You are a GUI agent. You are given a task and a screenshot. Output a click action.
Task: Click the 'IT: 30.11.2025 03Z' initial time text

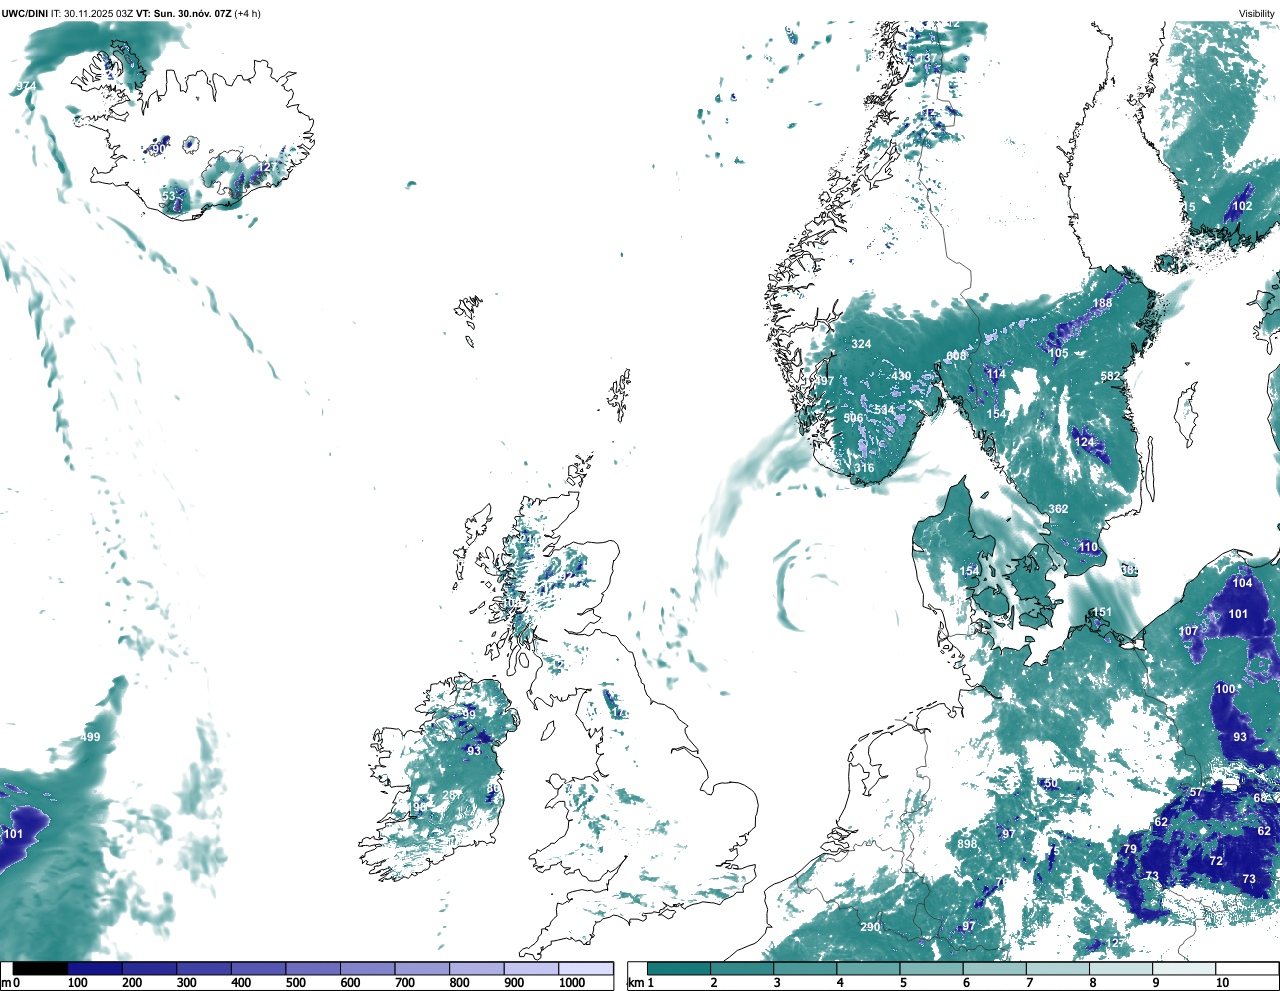(x=92, y=13)
